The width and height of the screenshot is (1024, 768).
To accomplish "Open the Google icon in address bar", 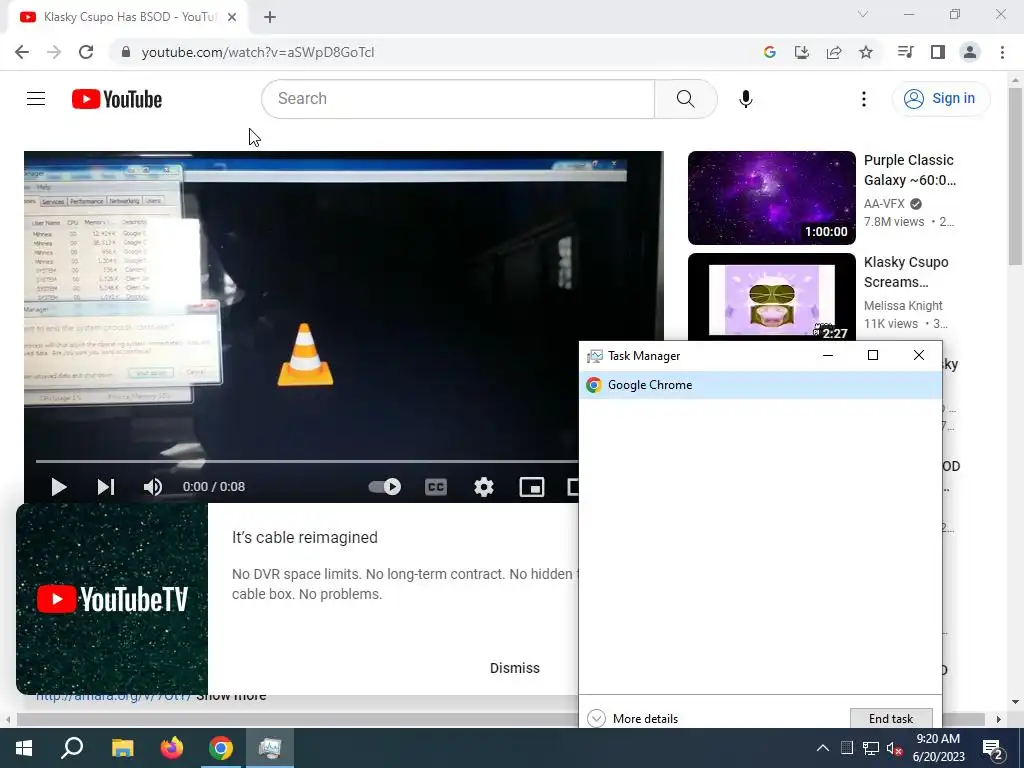I will [769, 52].
